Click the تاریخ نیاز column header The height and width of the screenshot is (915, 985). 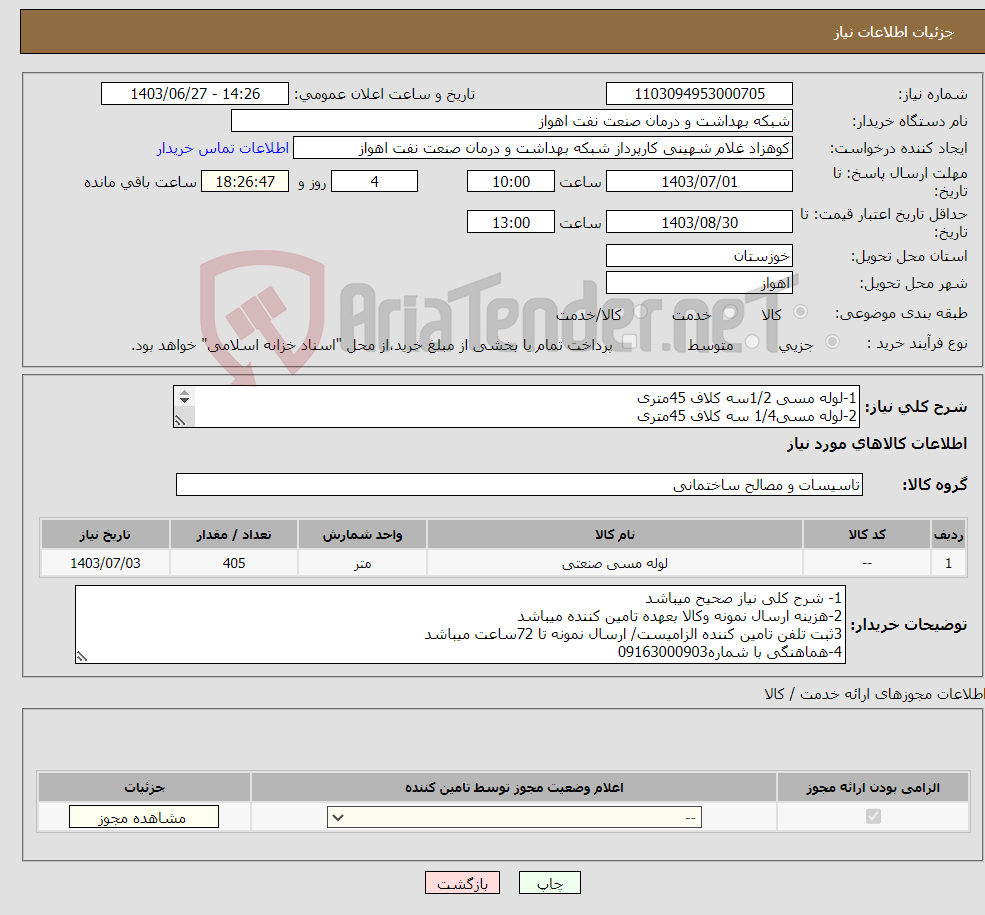[106, 534]
